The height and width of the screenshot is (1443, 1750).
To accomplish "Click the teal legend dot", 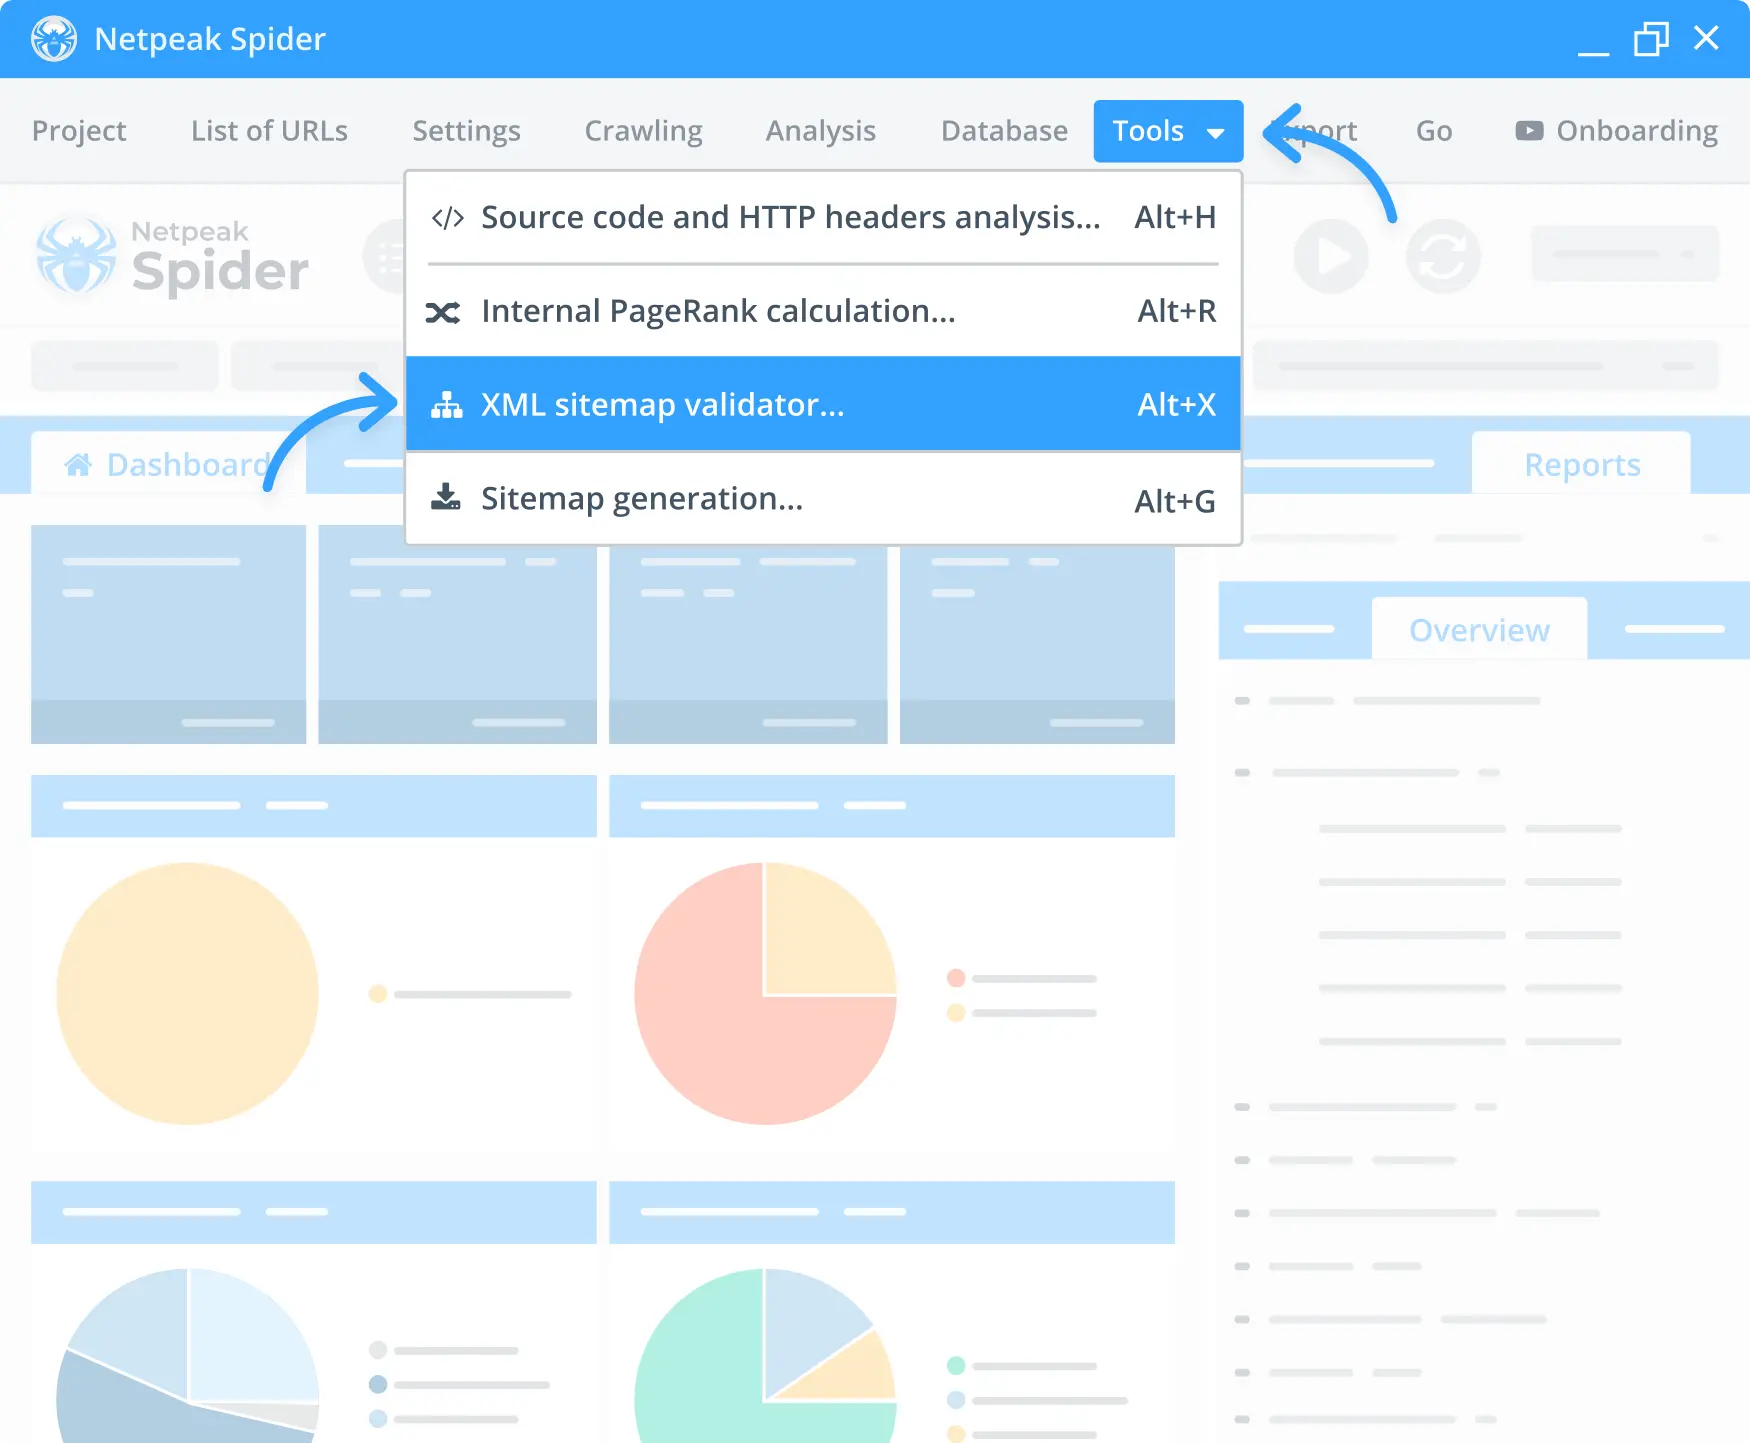I will (x=955, y=1365).
